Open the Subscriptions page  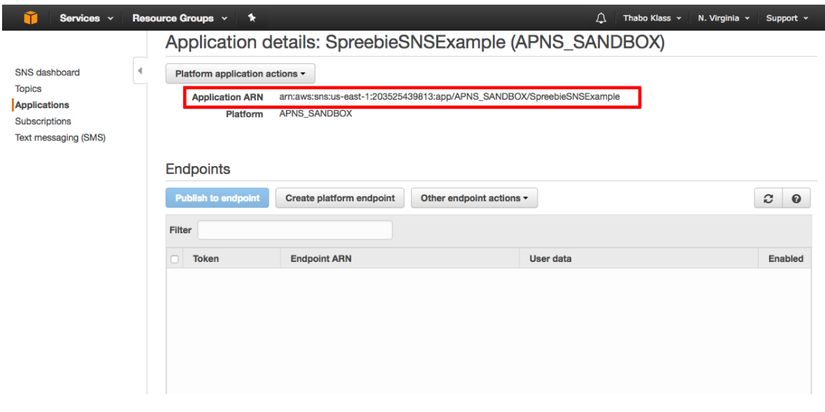(x=43, y=122)
